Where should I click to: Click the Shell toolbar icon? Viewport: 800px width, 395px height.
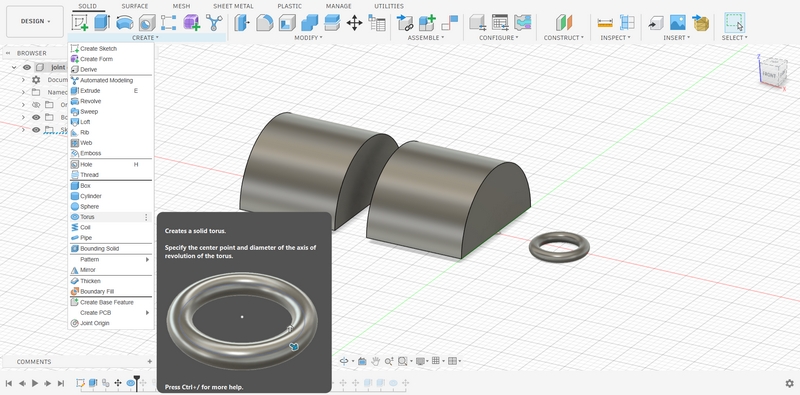tap(287, 22)
